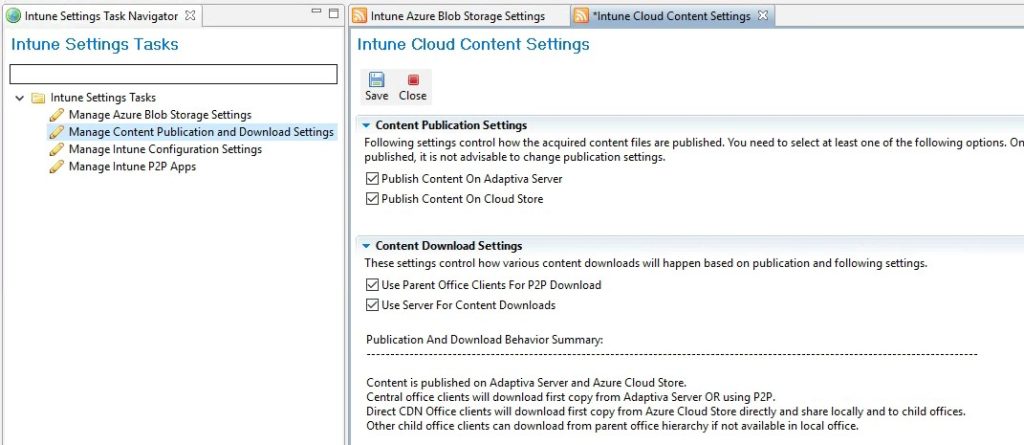Image resolution: width=1024 pixels, height=445 pixels.
Task: Click the Intune Settings Tasks panel title
Action: pos(95,44)
